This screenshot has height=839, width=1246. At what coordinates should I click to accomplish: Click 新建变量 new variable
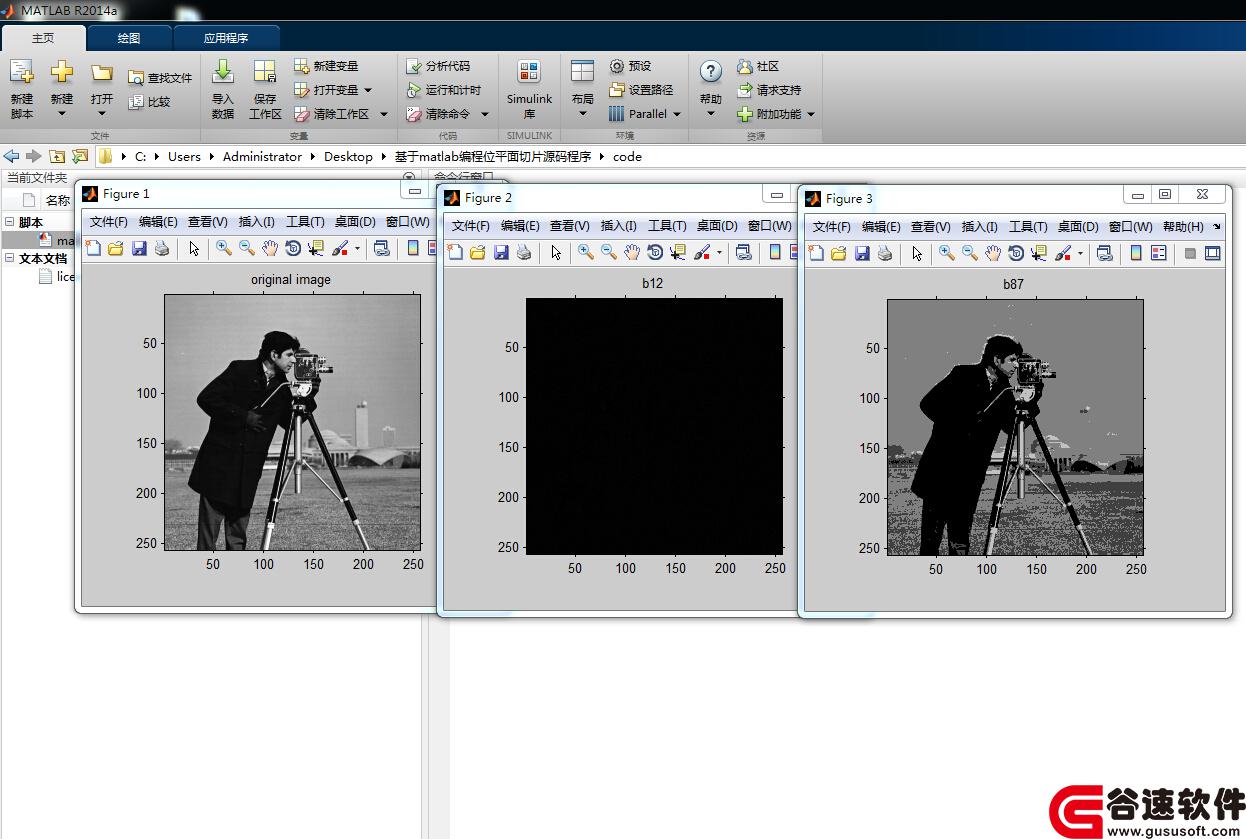coord(326,66)
